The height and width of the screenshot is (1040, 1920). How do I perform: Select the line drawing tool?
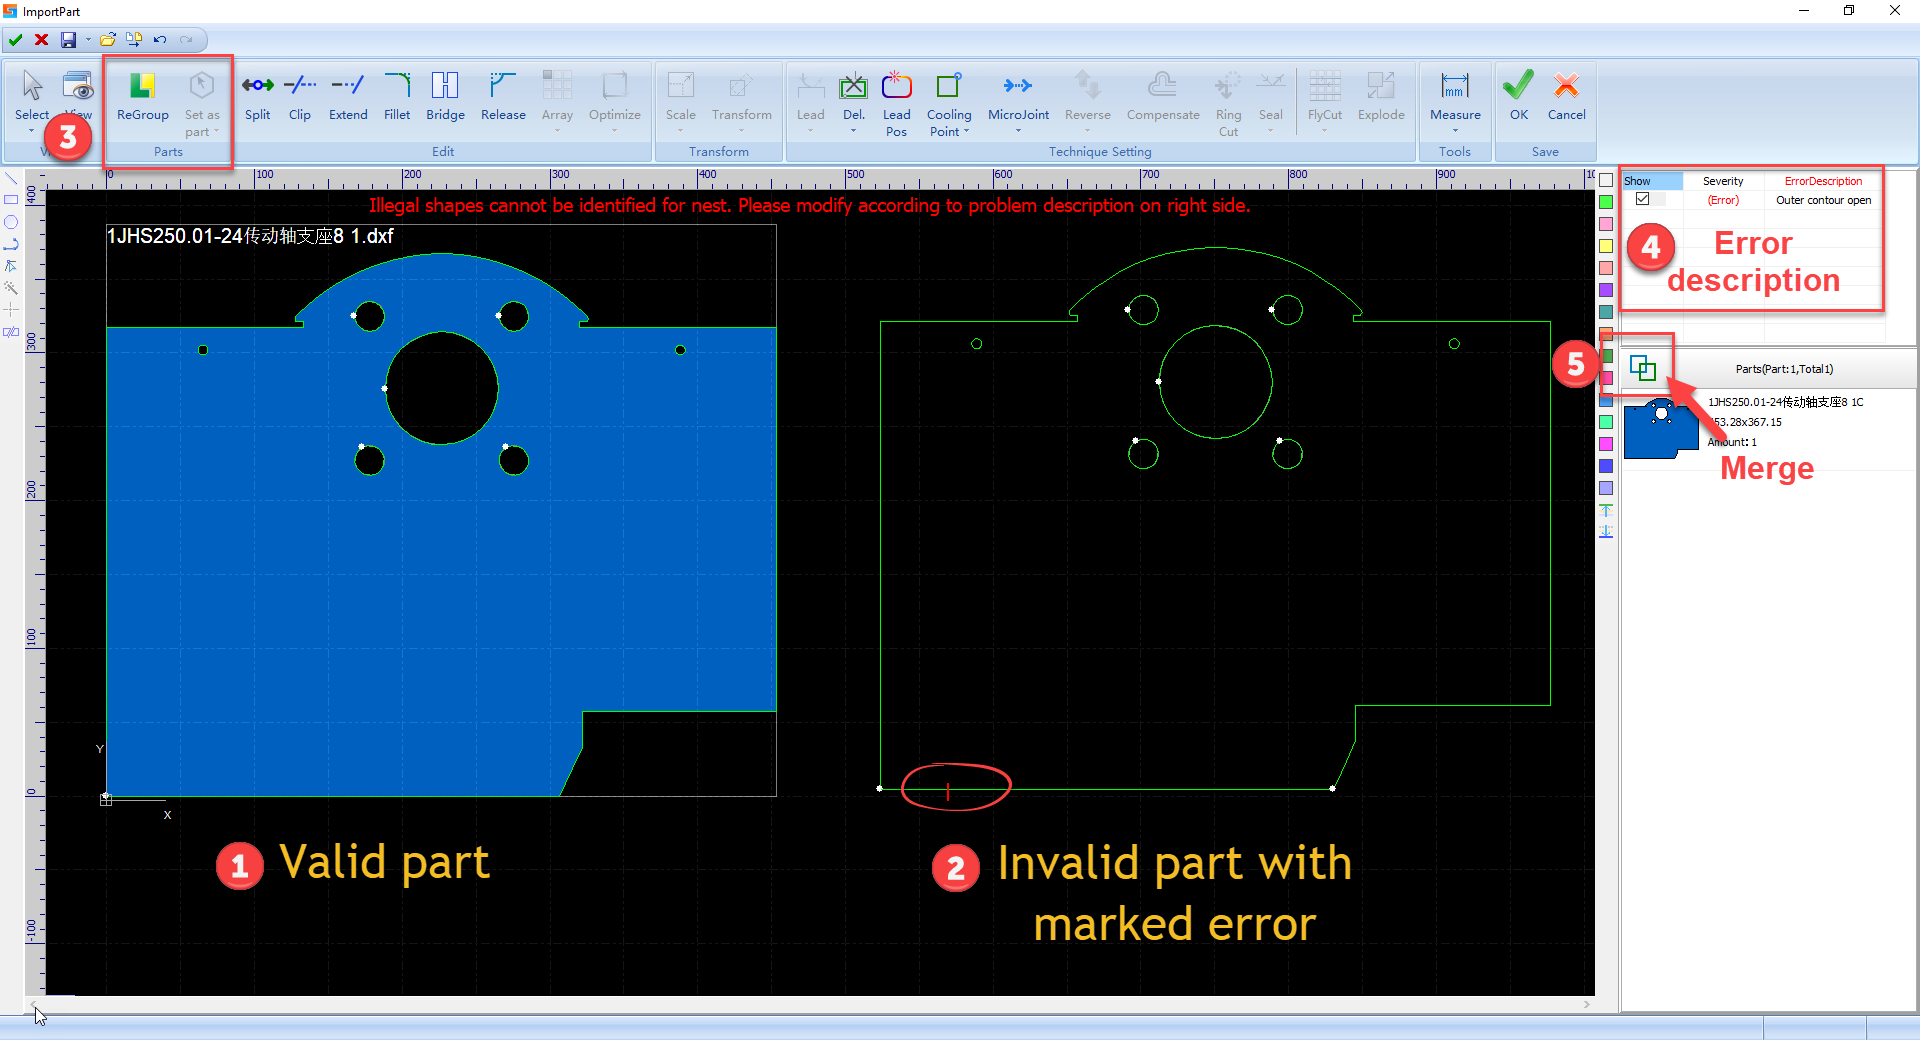11,178
